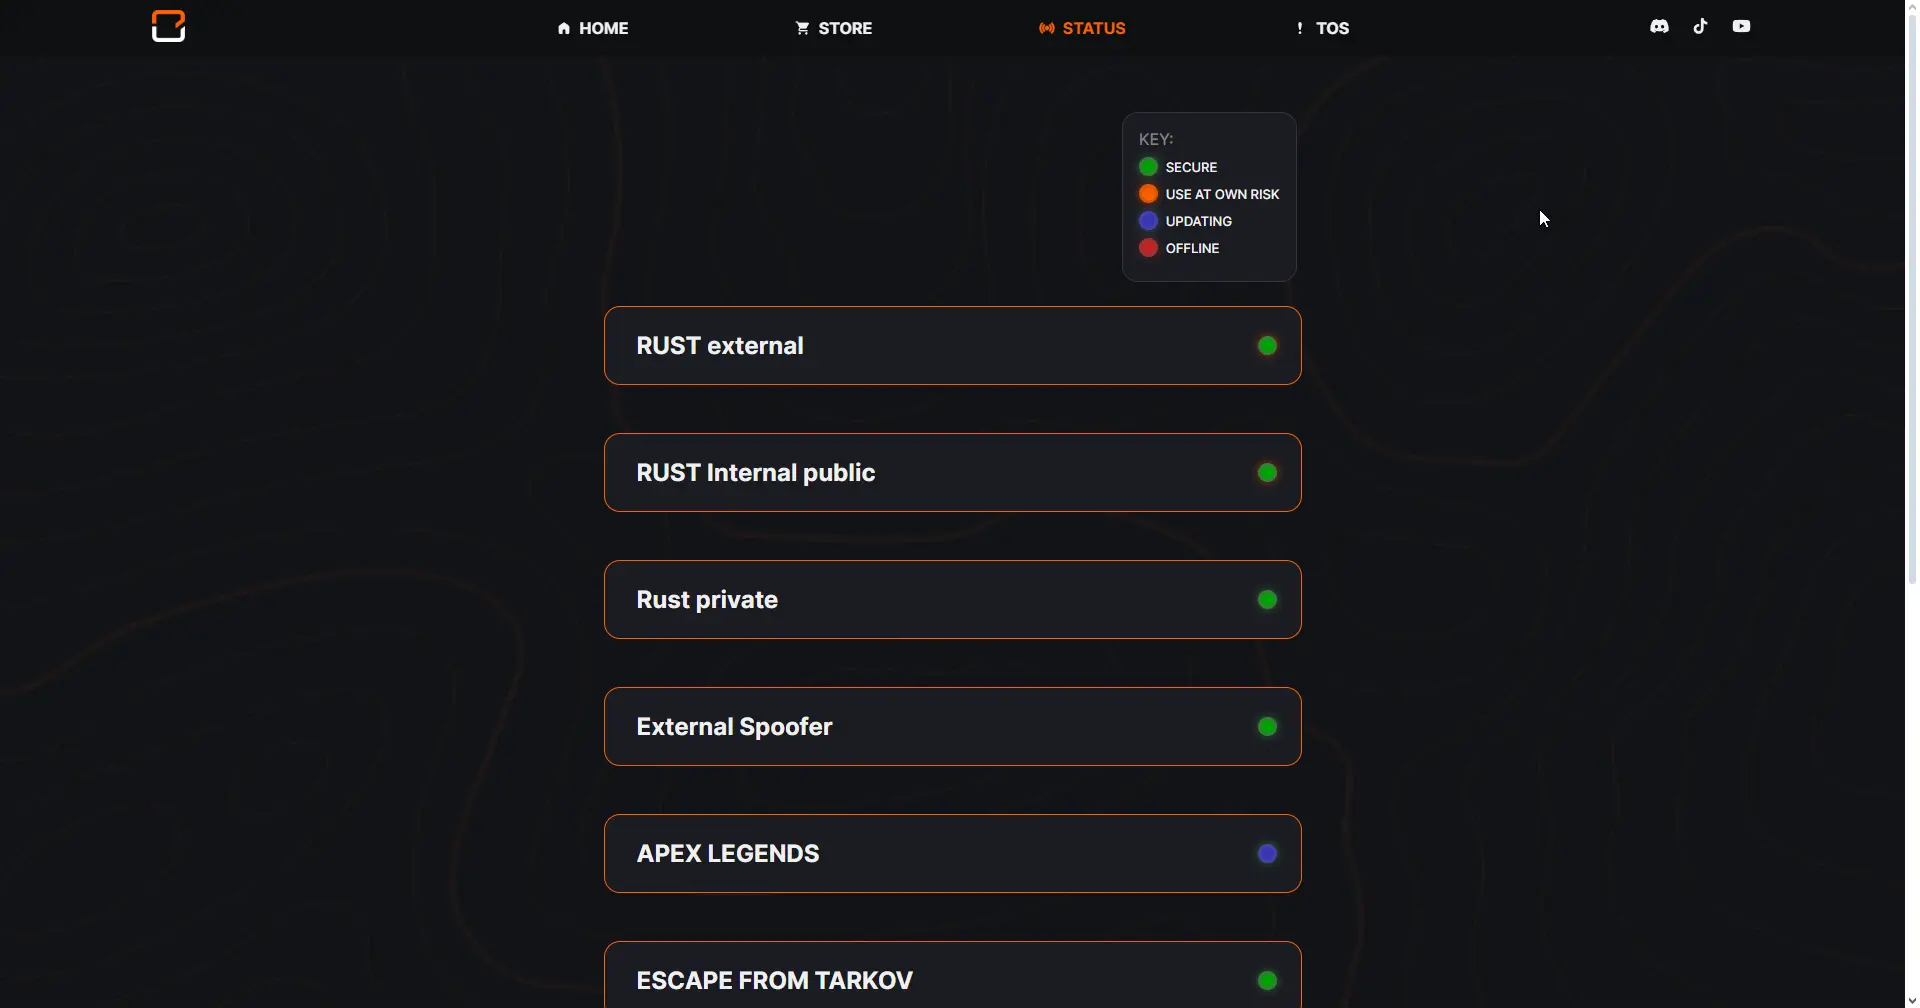
Task: Click the orange USE AT OWN RISK swatch
Action: [x=1149, y=194]
